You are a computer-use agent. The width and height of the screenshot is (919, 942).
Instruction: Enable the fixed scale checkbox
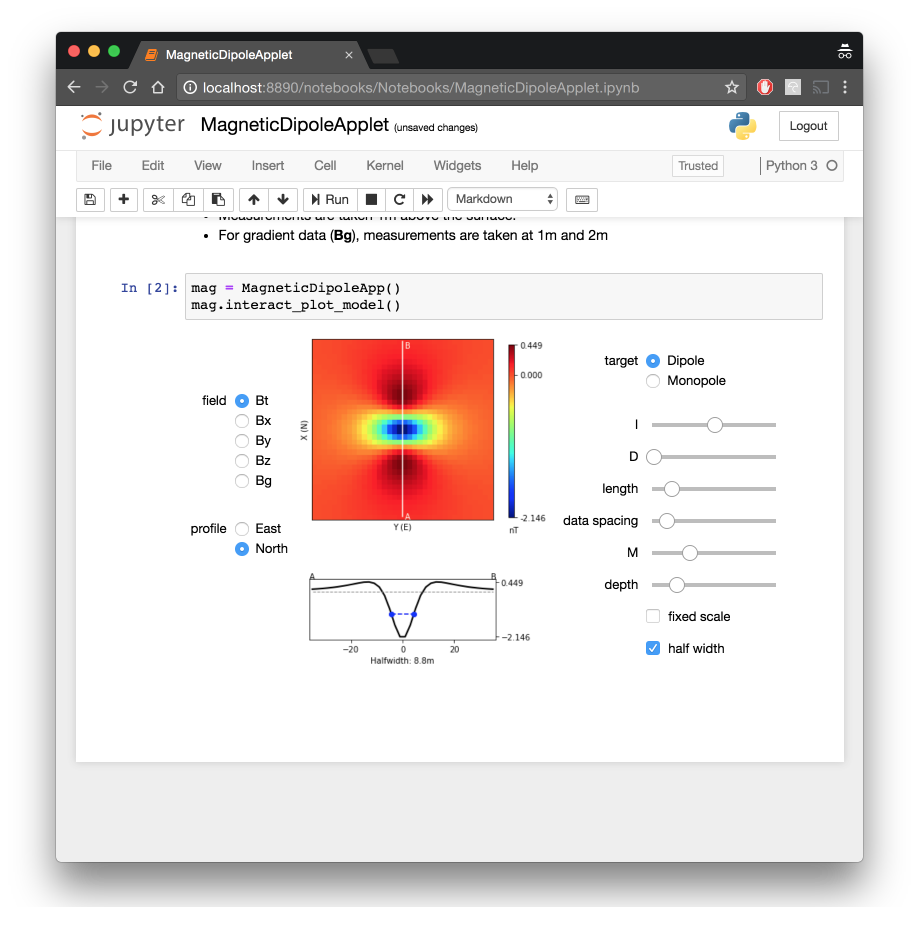pyautogui.click(x=653, y=617)
